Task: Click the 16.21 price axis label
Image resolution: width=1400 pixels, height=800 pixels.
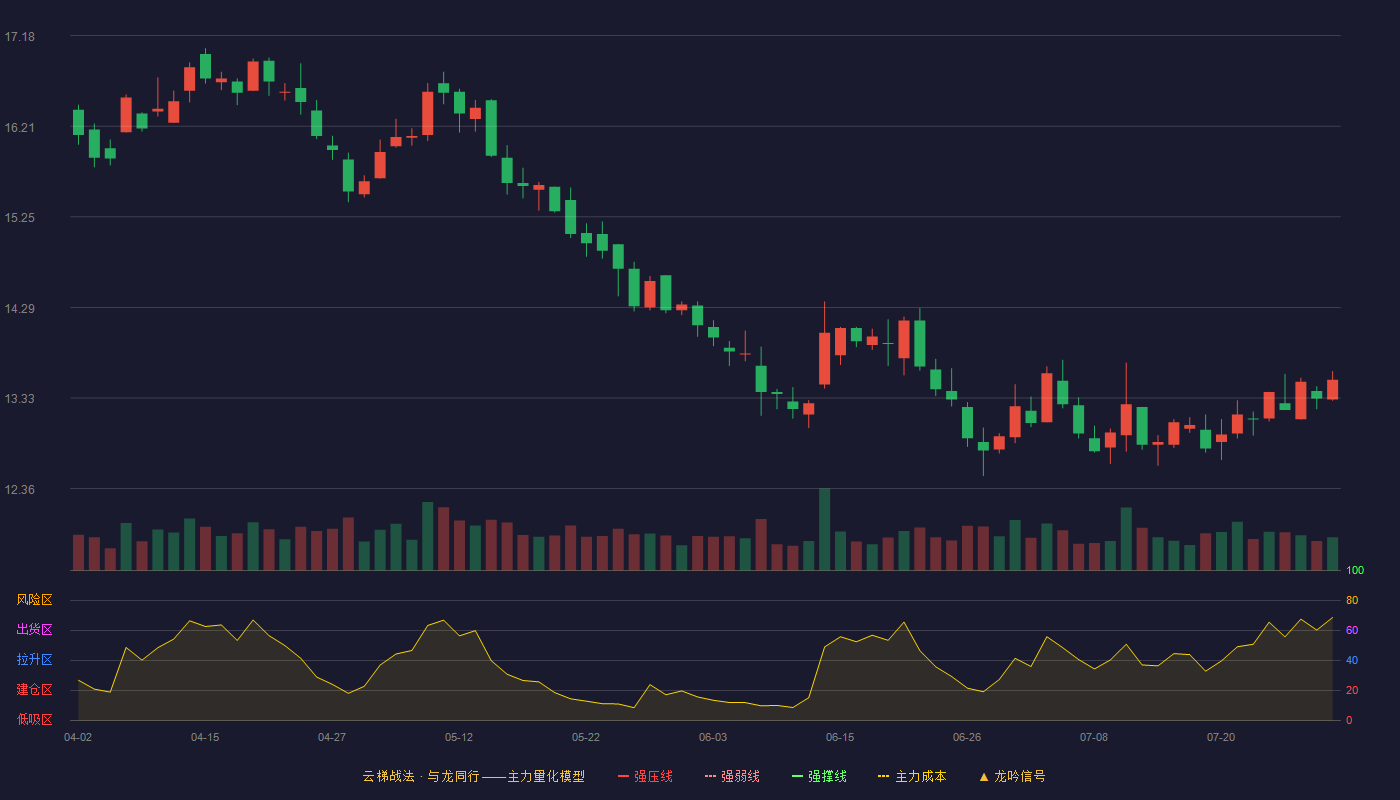Action: tap(20, 127)
